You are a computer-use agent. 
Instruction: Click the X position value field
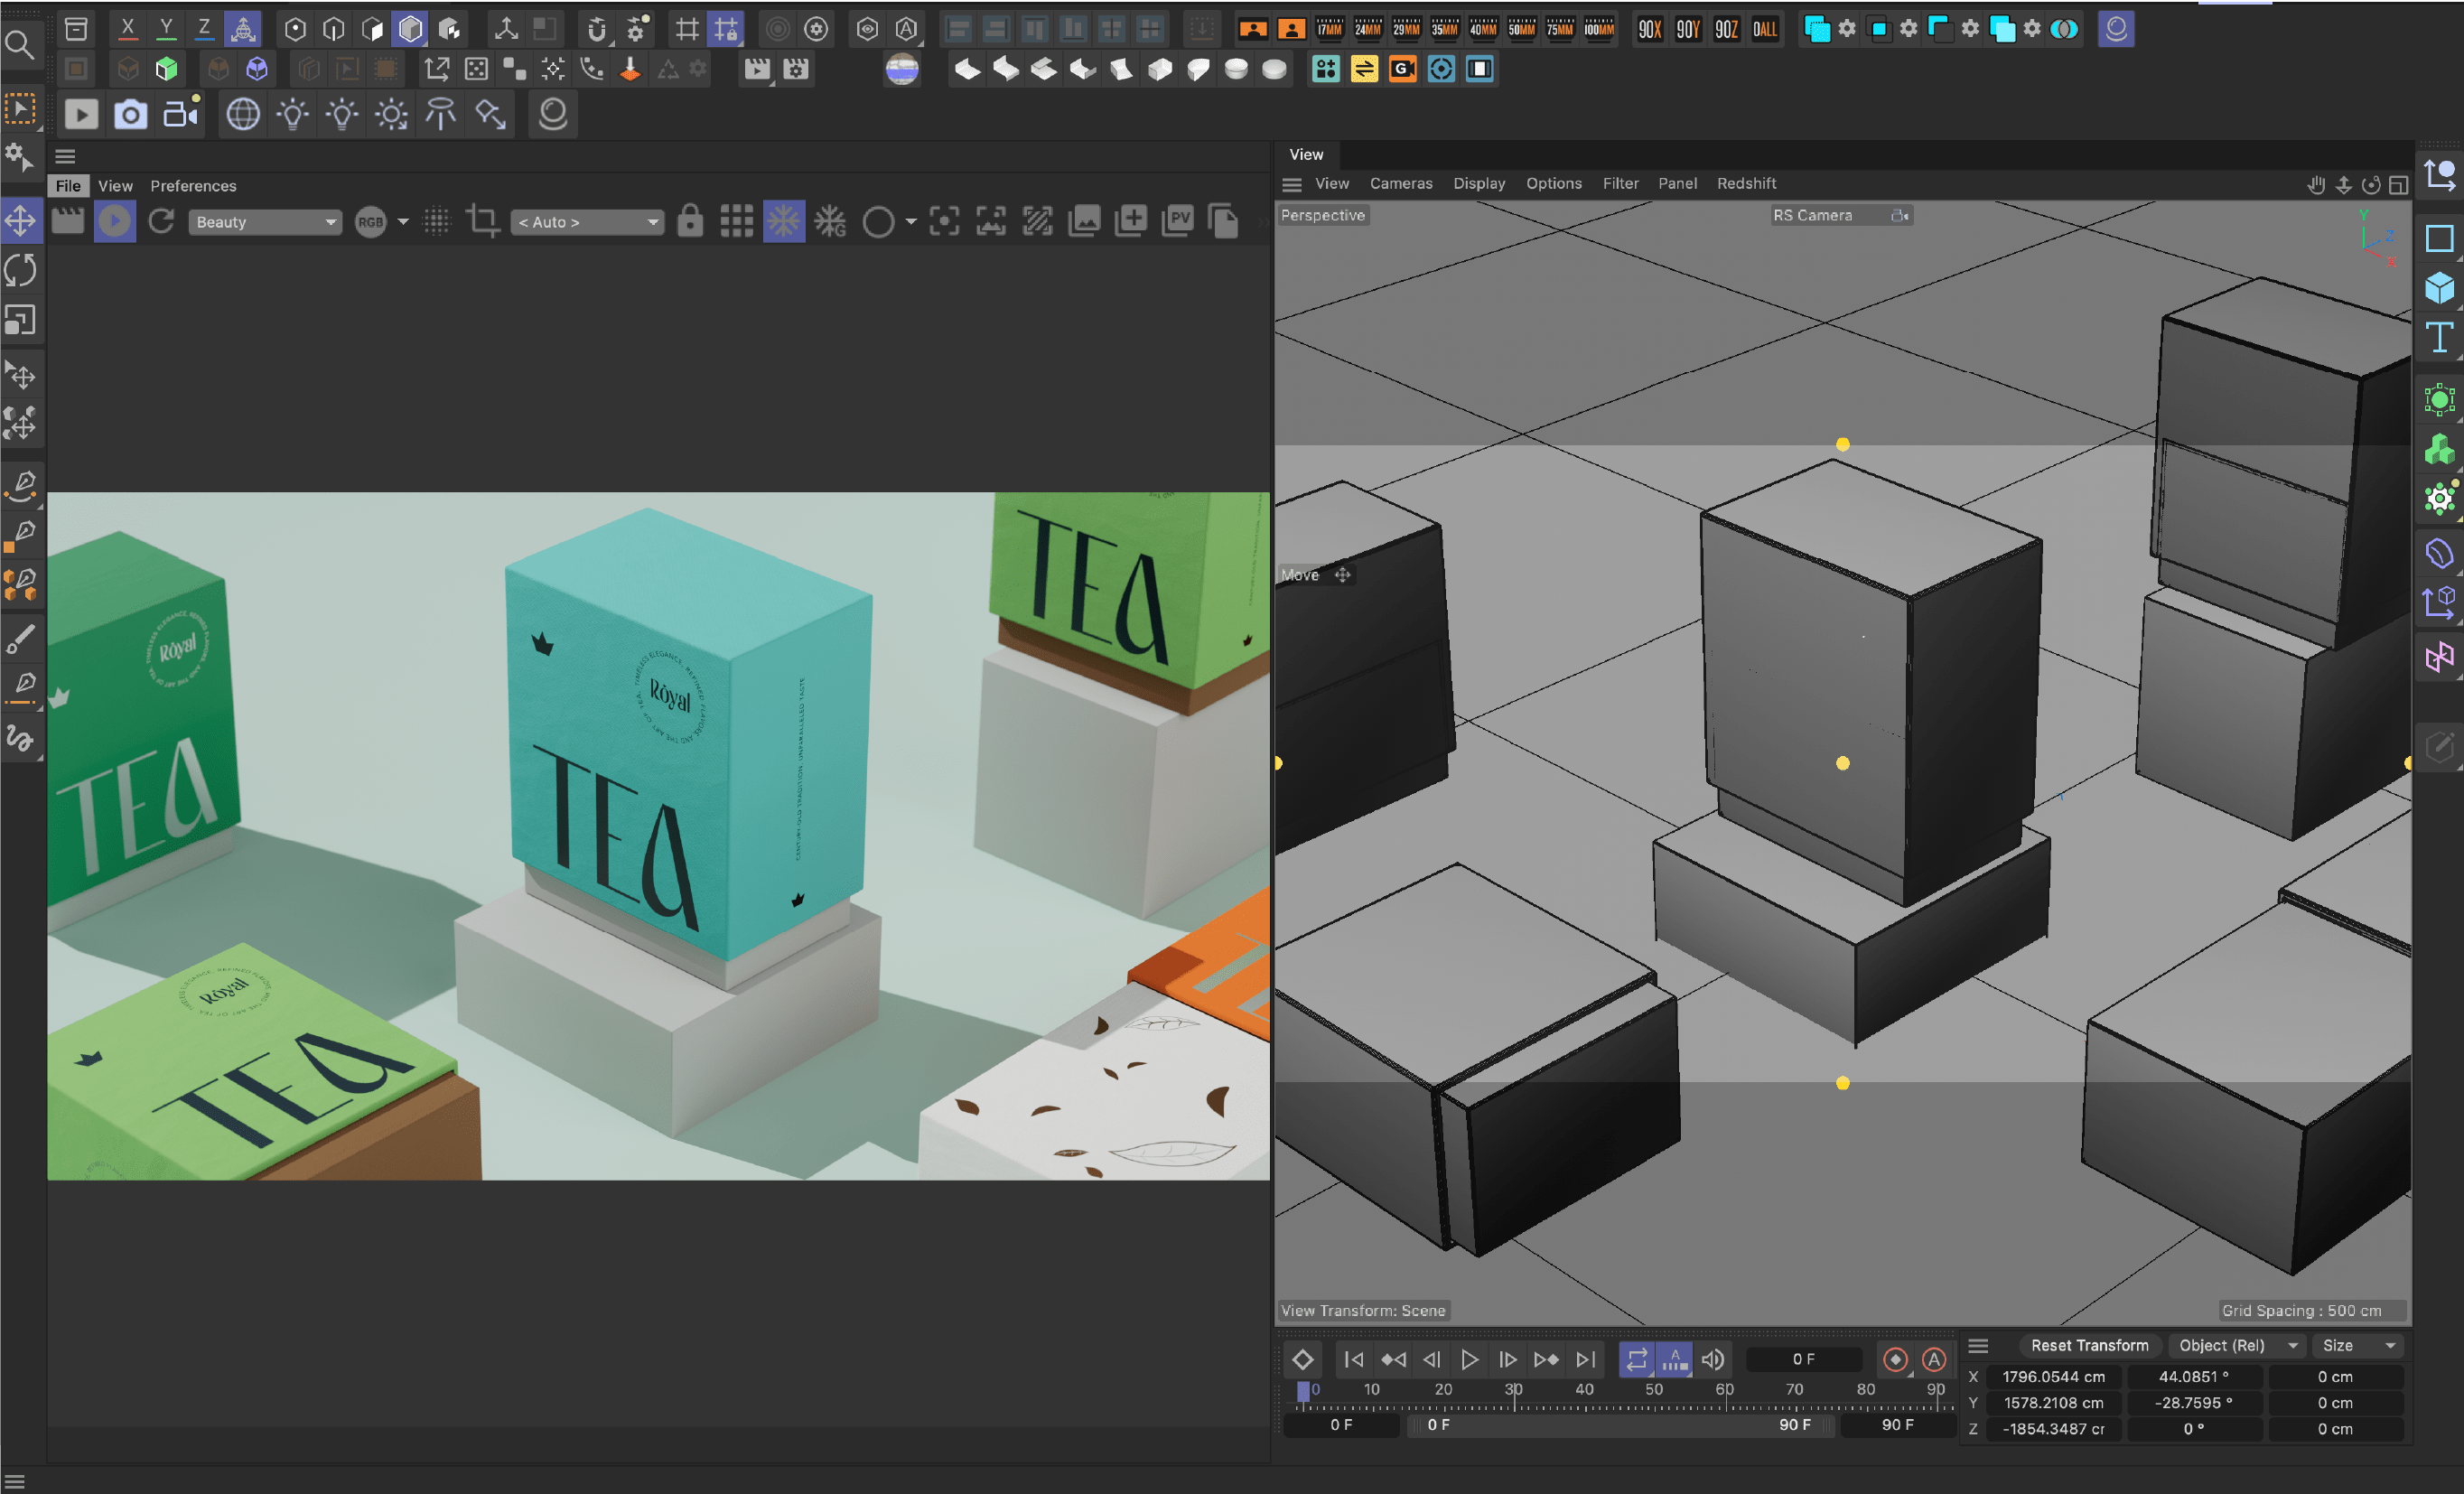pos(2053,1377)
